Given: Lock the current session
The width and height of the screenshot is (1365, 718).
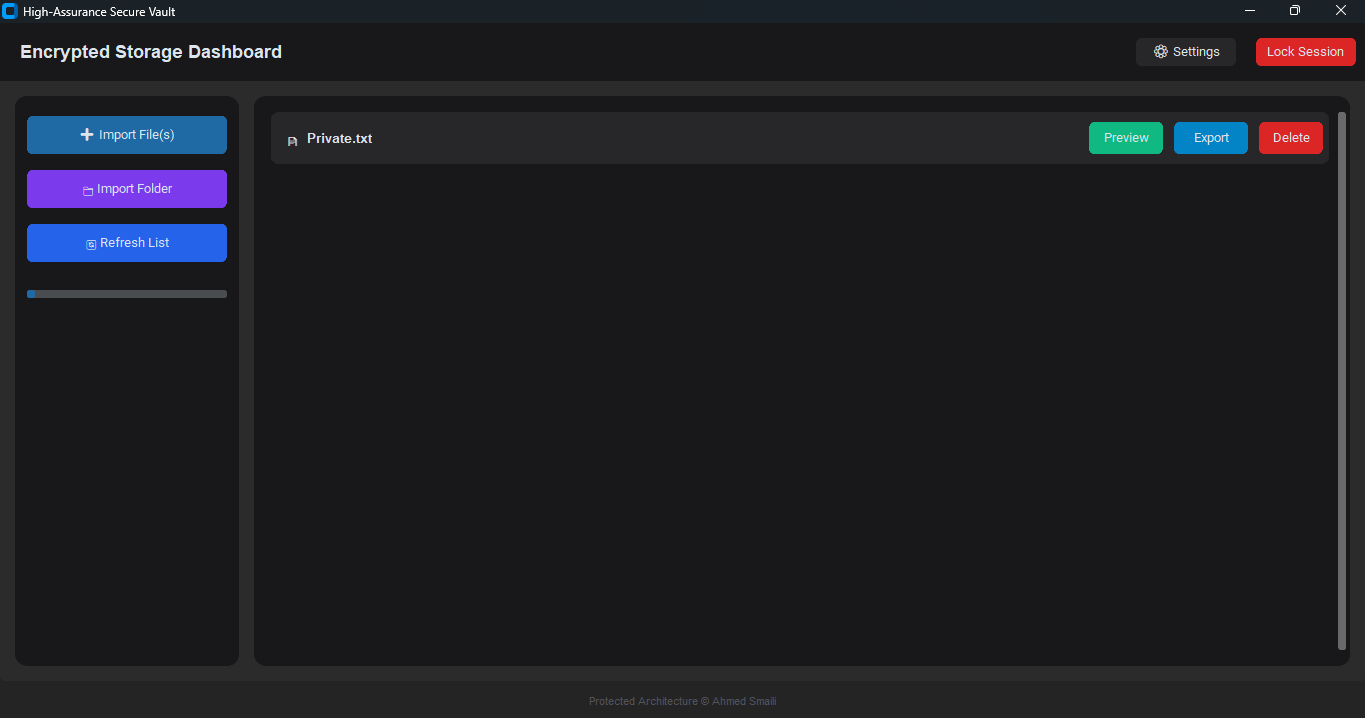Looking at the screenshot, I should pos(1305,52).
